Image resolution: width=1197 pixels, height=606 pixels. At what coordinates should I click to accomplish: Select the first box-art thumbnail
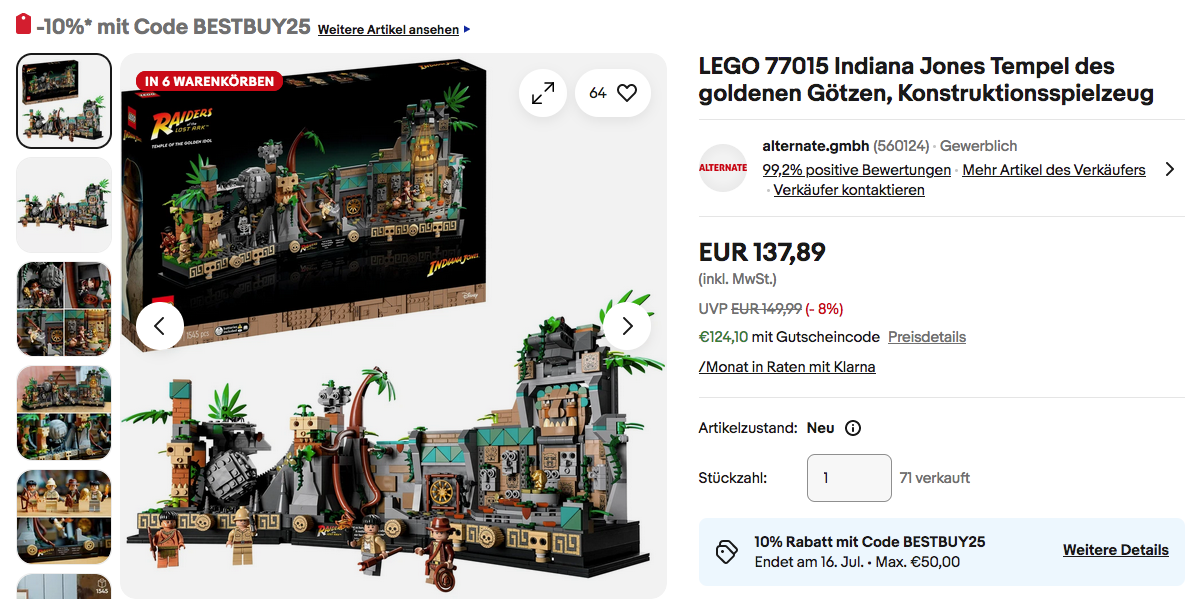(x=64, y=101)
